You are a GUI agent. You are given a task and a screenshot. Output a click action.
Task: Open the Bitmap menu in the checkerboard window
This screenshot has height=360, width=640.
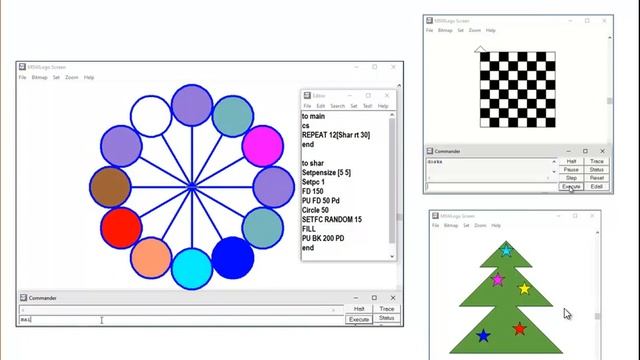coord(445,30)
